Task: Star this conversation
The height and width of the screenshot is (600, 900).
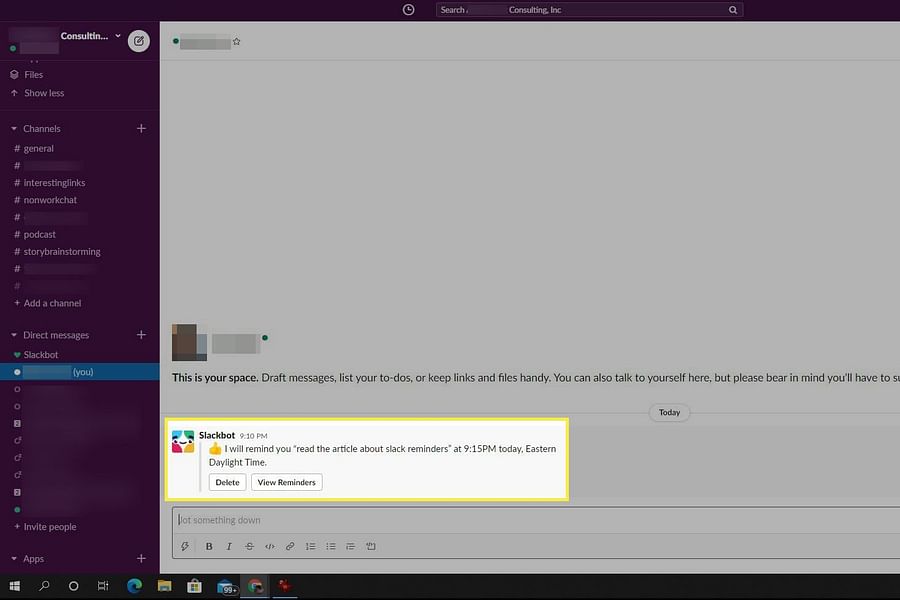Action: pos(237,42)
